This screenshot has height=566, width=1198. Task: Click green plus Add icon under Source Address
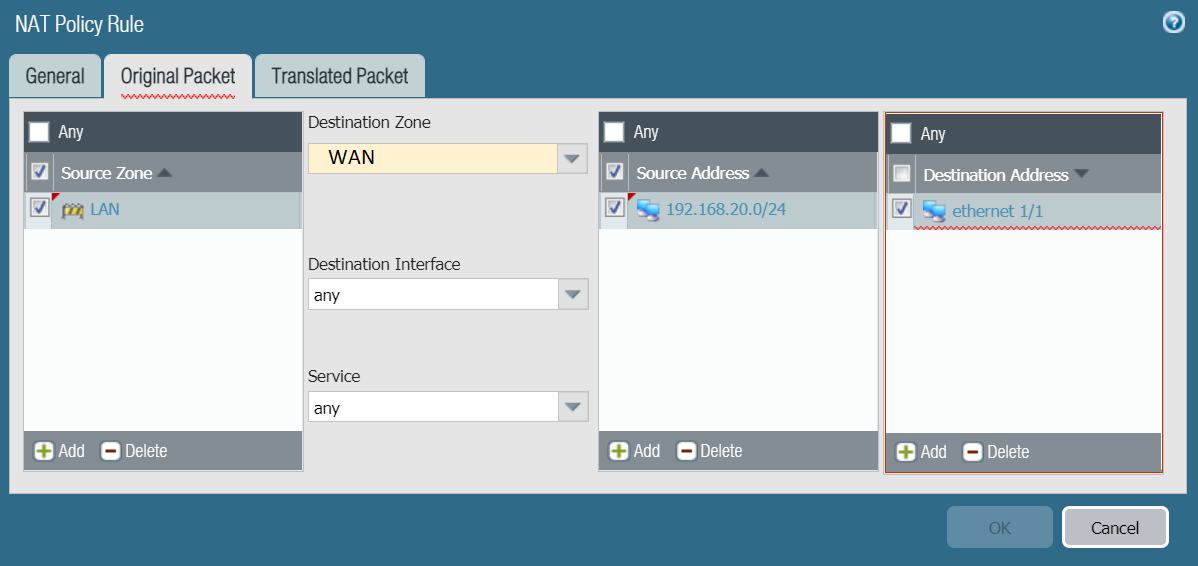[619, 451]
